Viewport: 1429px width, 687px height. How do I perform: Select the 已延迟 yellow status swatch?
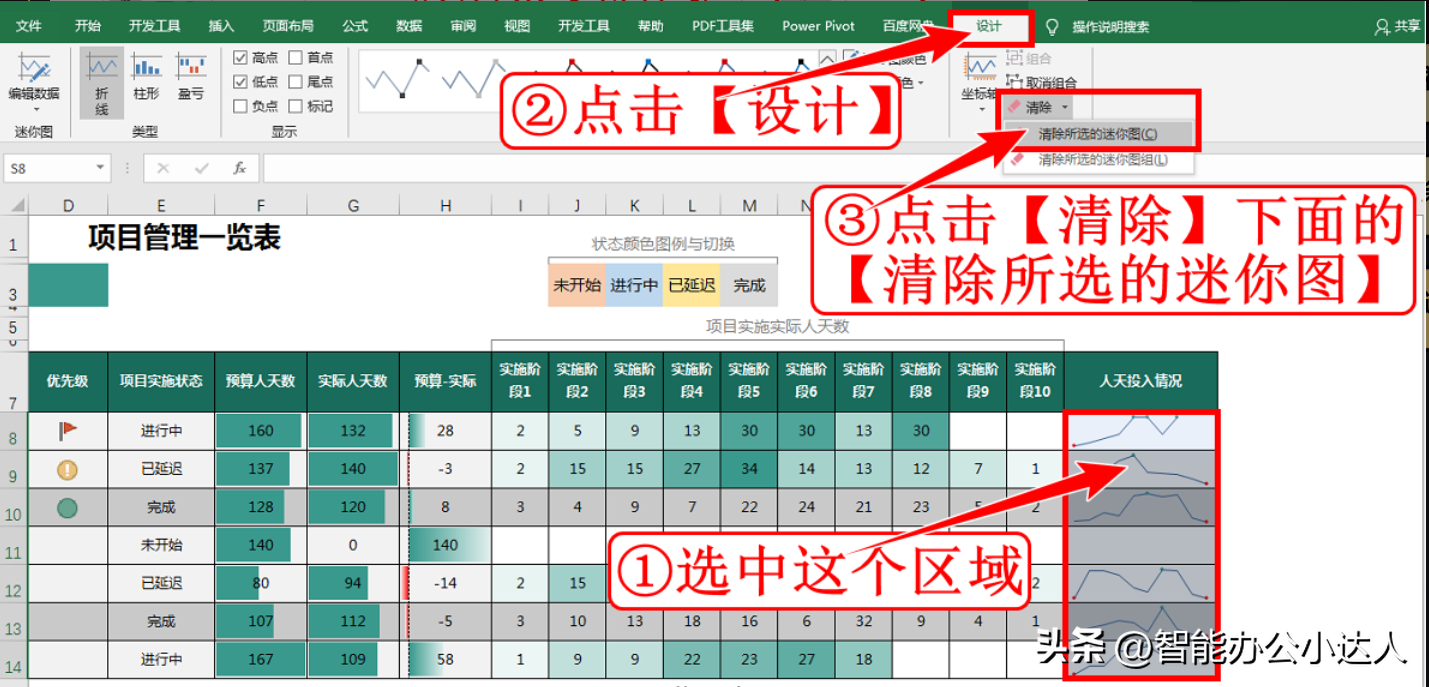pyautogui.click(x=691, y=285)
